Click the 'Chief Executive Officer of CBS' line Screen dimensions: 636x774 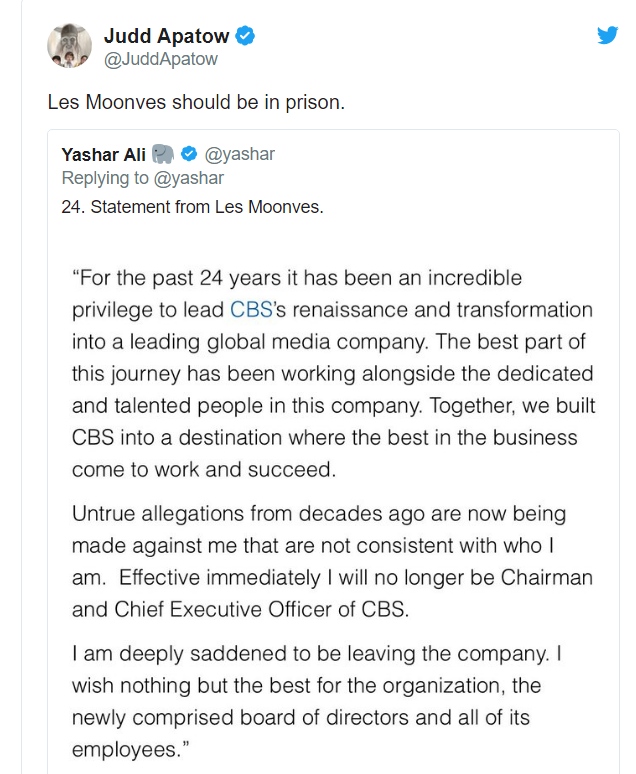(240, 609)
